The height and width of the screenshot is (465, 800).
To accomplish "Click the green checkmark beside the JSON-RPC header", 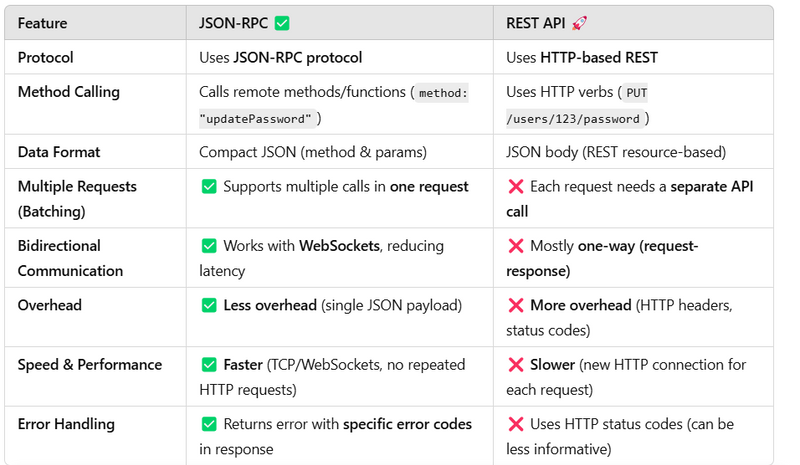I will [282, 23].
